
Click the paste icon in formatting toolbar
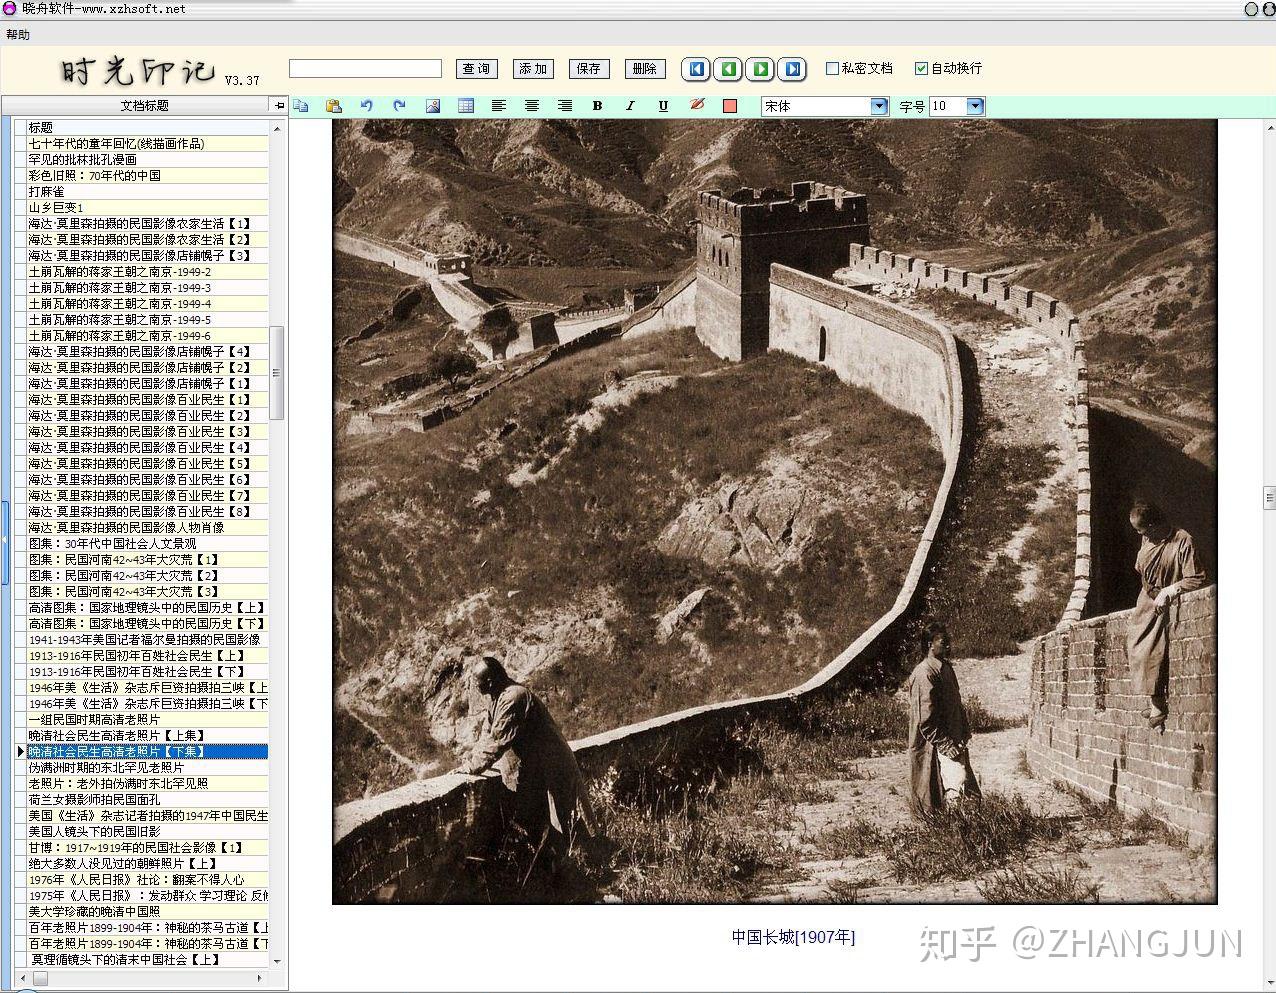tap(334, 106)
